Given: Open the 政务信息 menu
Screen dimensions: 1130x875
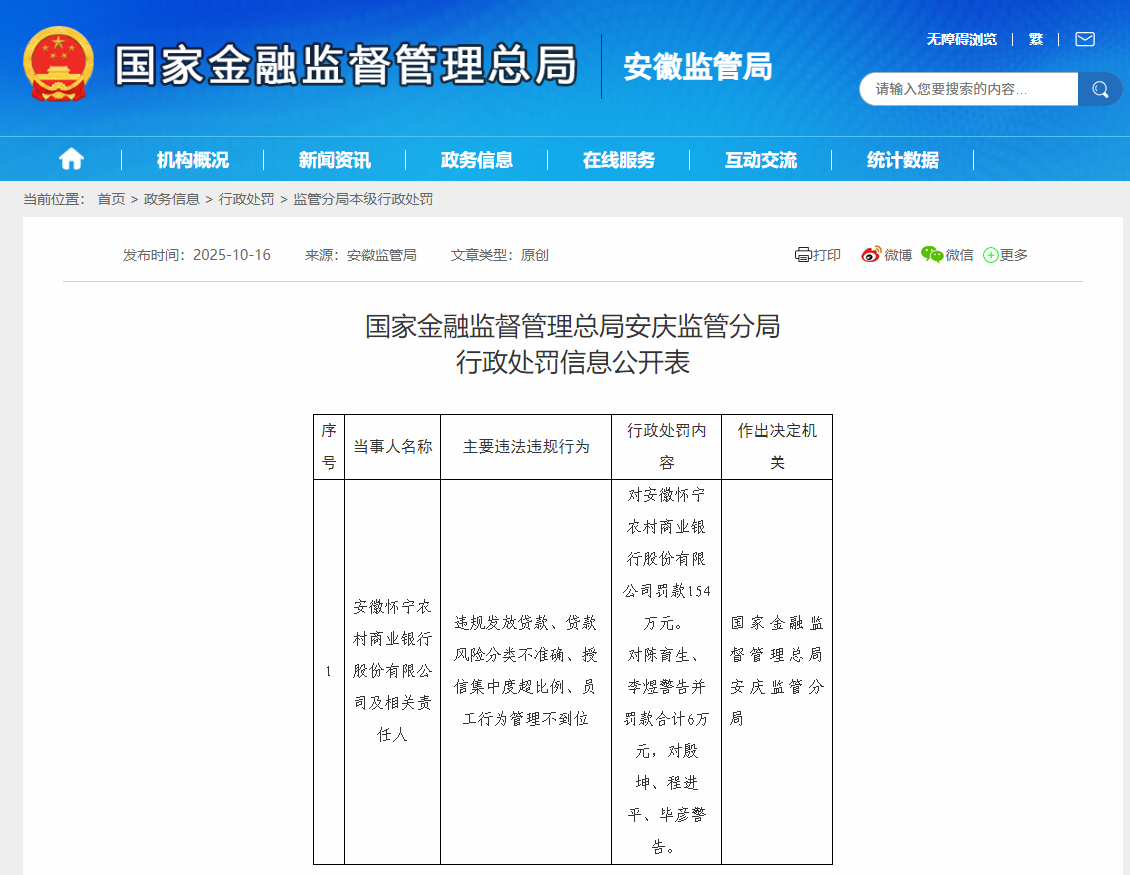Looking at the screenshot, I should tap(476, 160).
